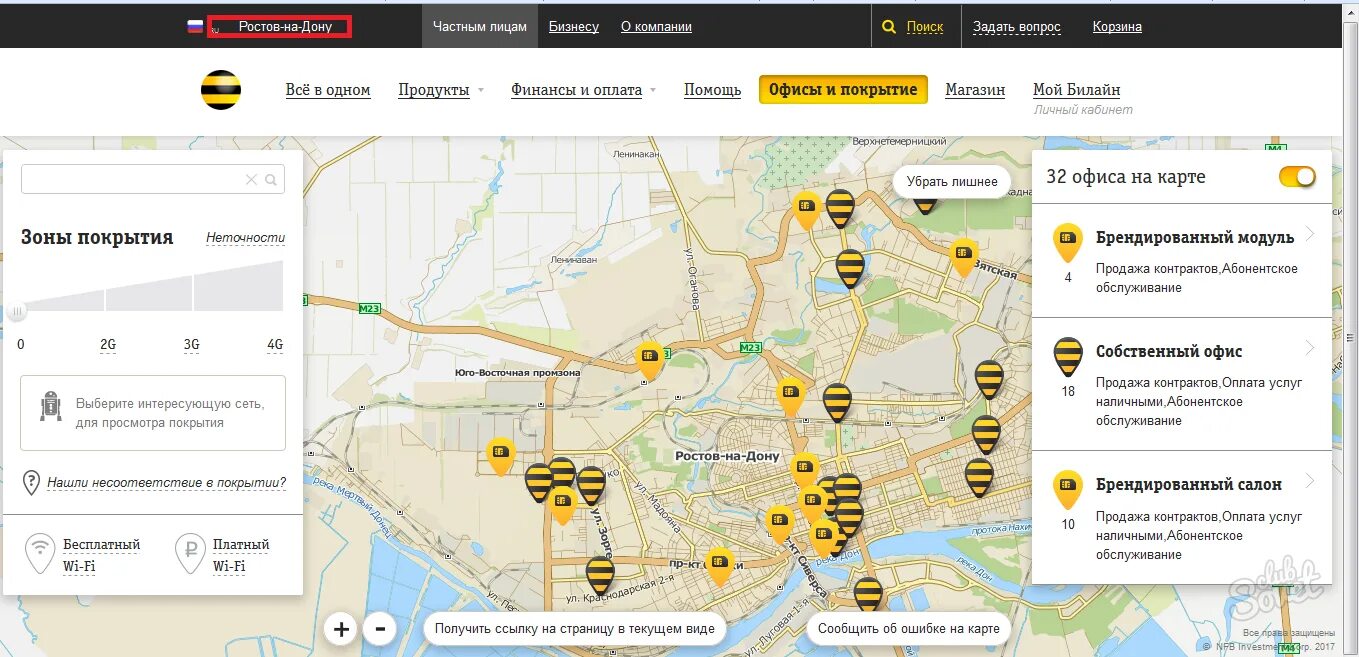The image size is (1359, 657).
Task: Click the 32 офиса на карте heading
Action: (x=1125, y=177)
